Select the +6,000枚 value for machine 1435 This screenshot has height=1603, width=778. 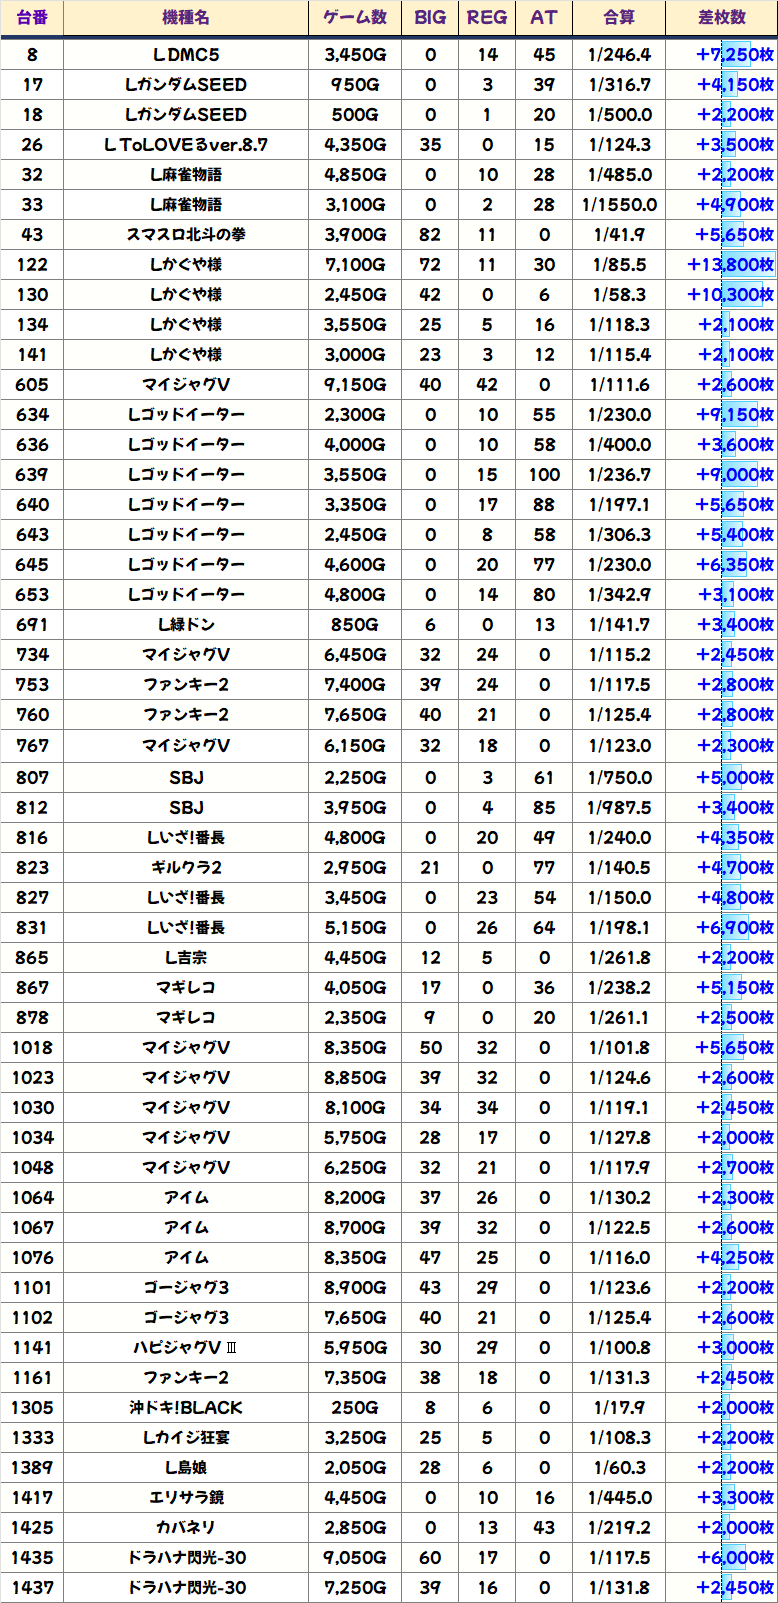coord(735,1557)
